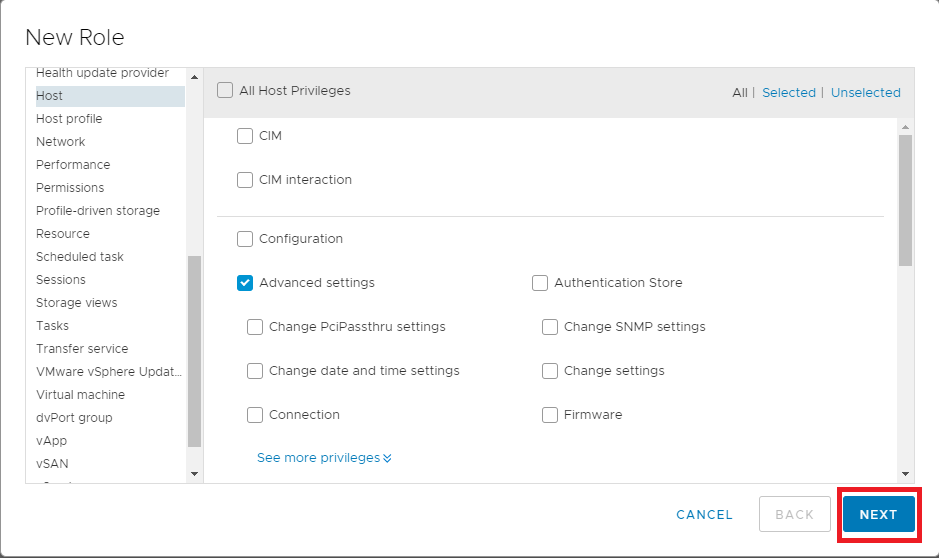Click the privileges panel scroll-down arrow
Viewport: 939px width, 558px height.
coord(905,473)
